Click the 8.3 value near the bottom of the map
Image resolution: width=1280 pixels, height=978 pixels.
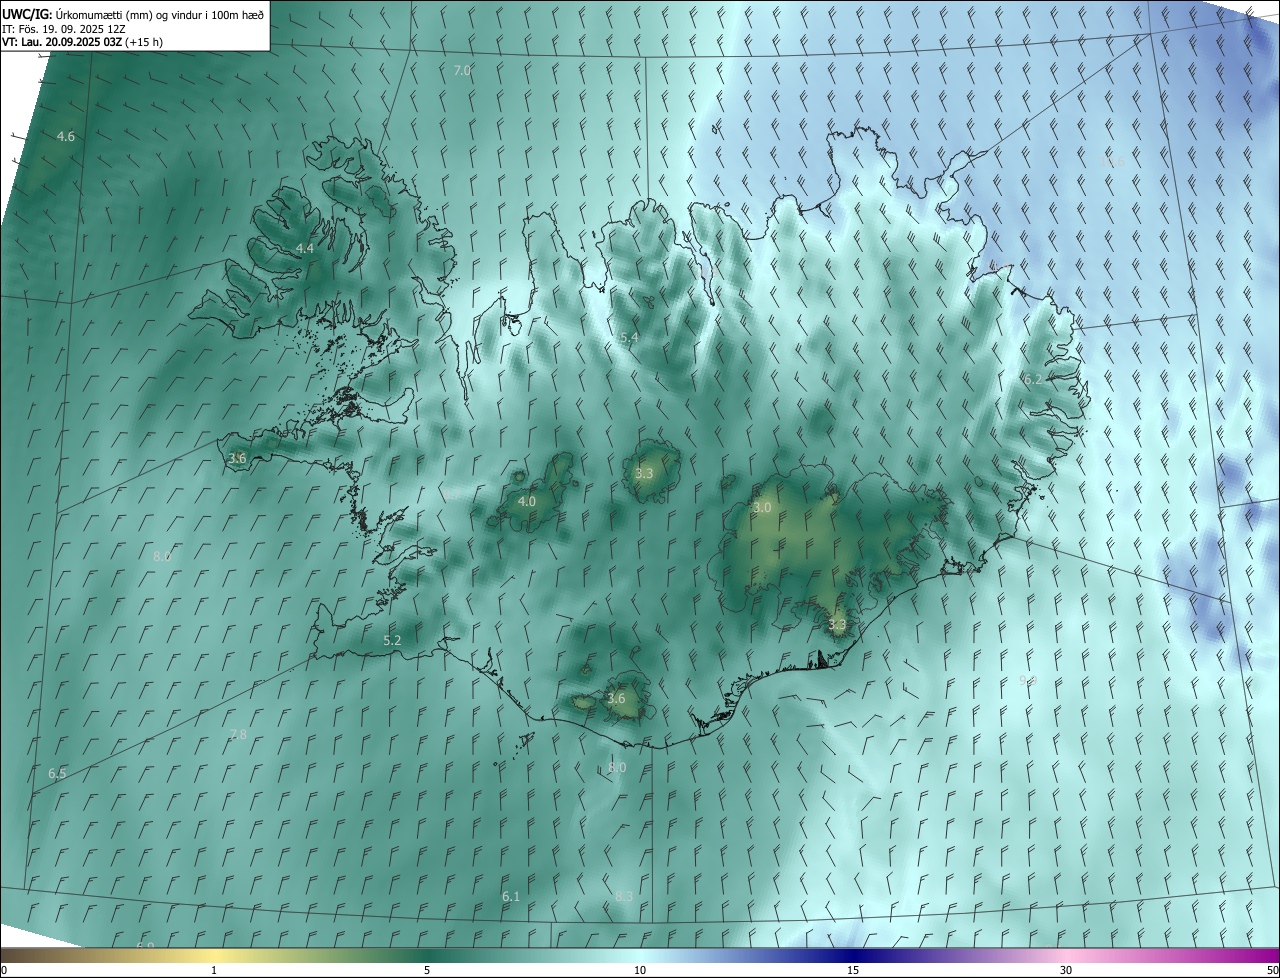624,896
